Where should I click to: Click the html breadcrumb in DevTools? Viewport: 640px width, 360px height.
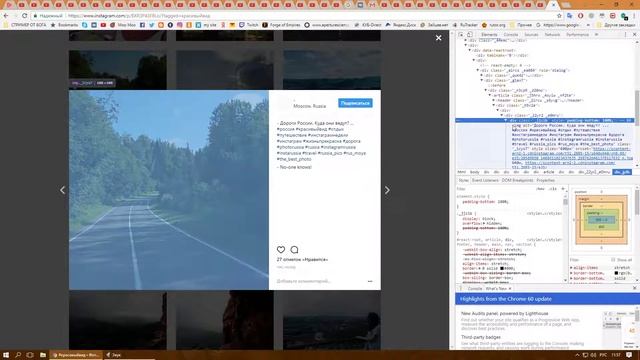point(461,172)
